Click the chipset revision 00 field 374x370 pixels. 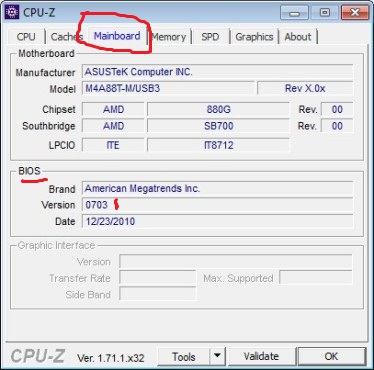337,109
